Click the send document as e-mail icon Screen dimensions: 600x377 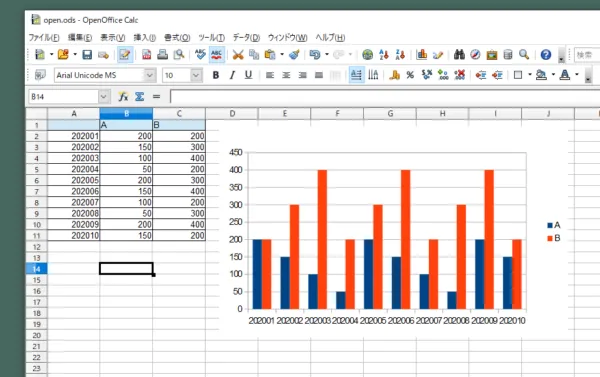click(103, 55)
